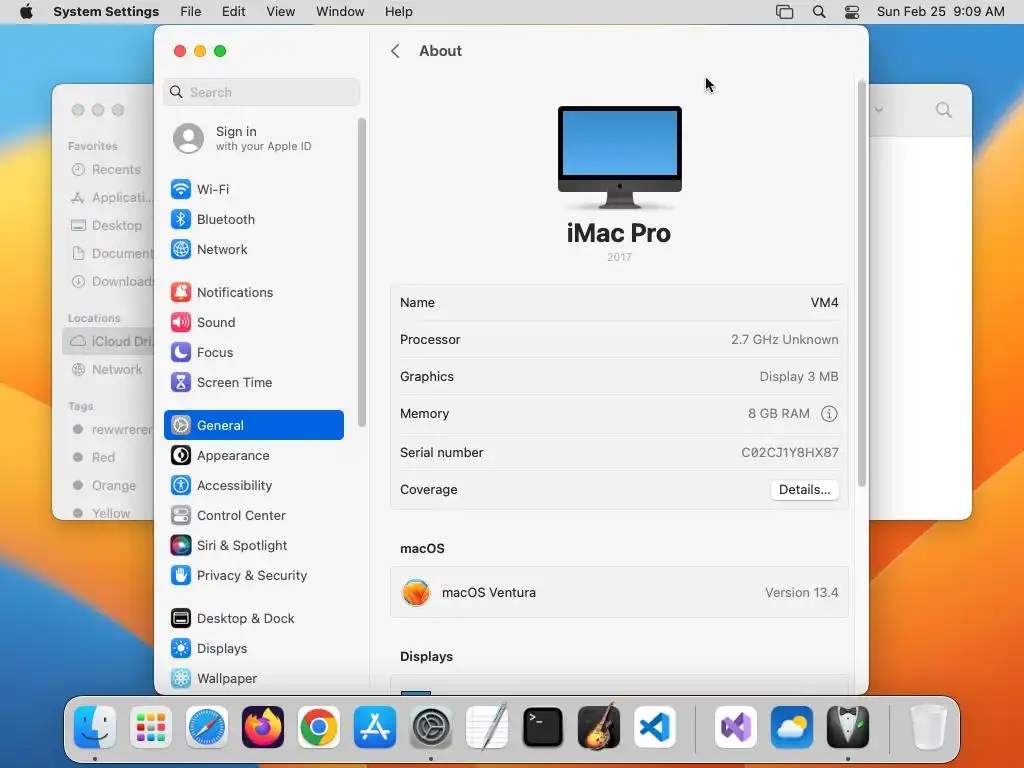1024x768 pixels.
Task: Open the Window menu
Action: [340, 12]
